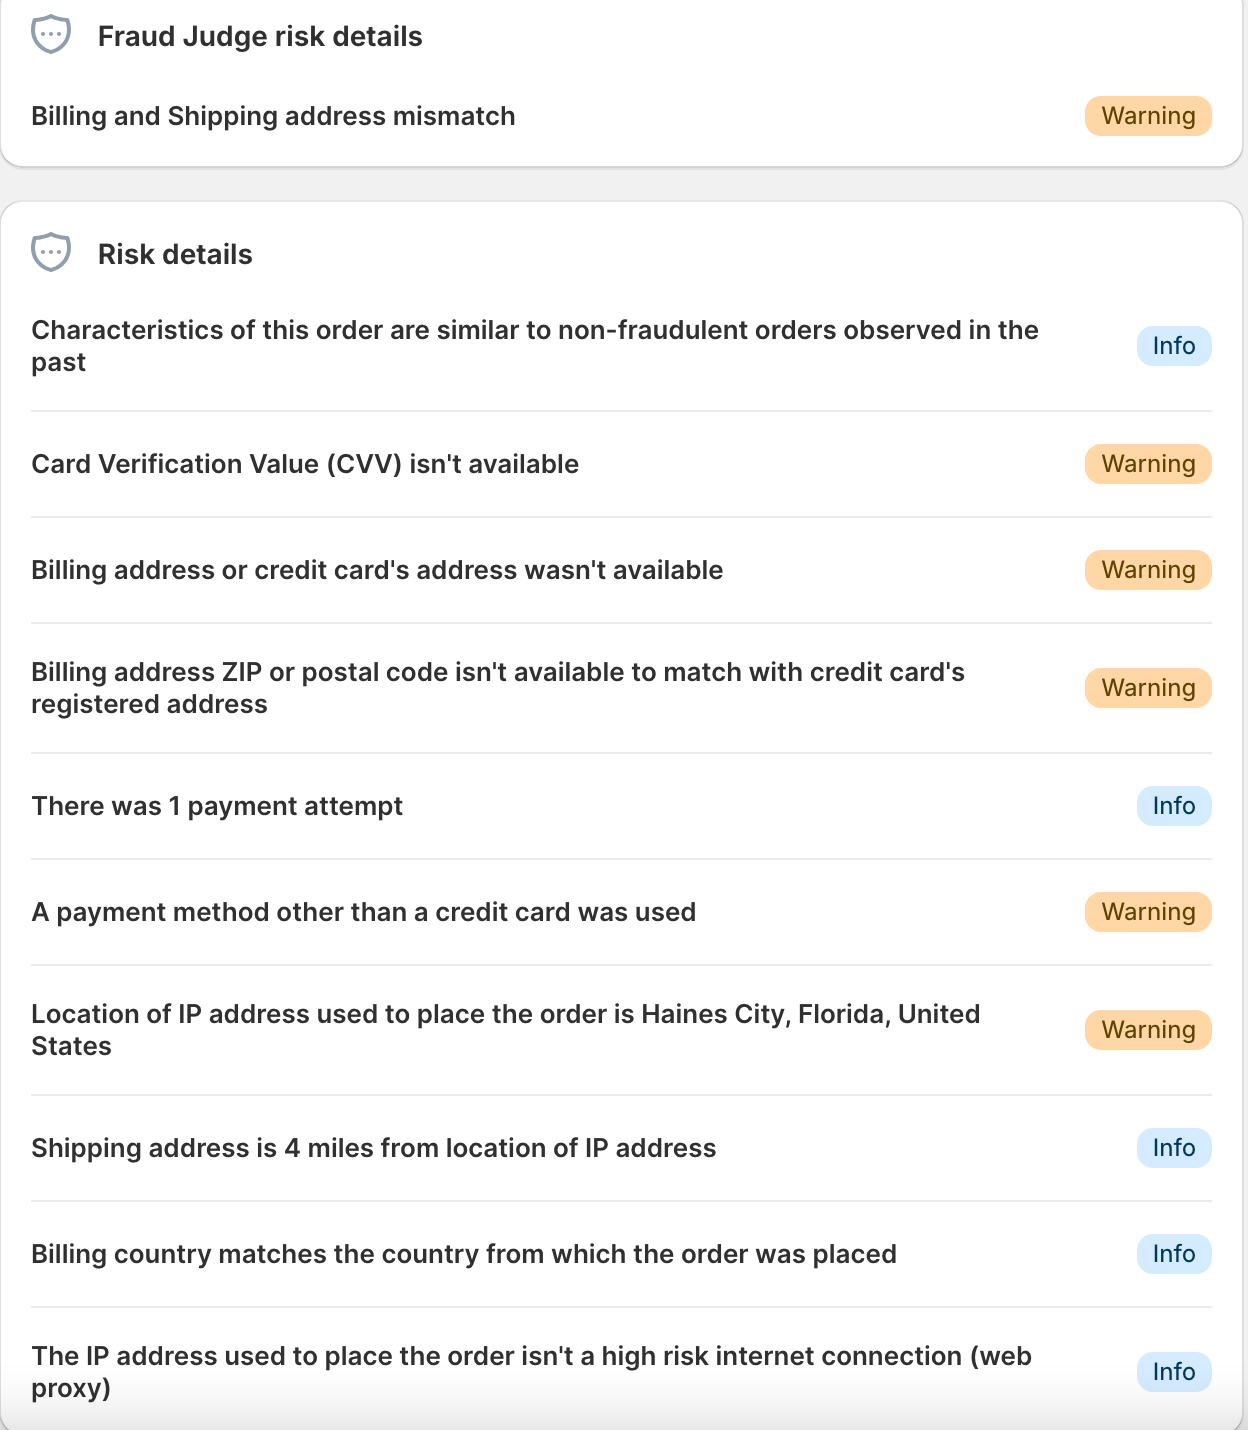Click 'There was 1 payment attempt' text
Image resolution: width=1248 pixels, height=1430 pixels.
click(x=217, y=806)
